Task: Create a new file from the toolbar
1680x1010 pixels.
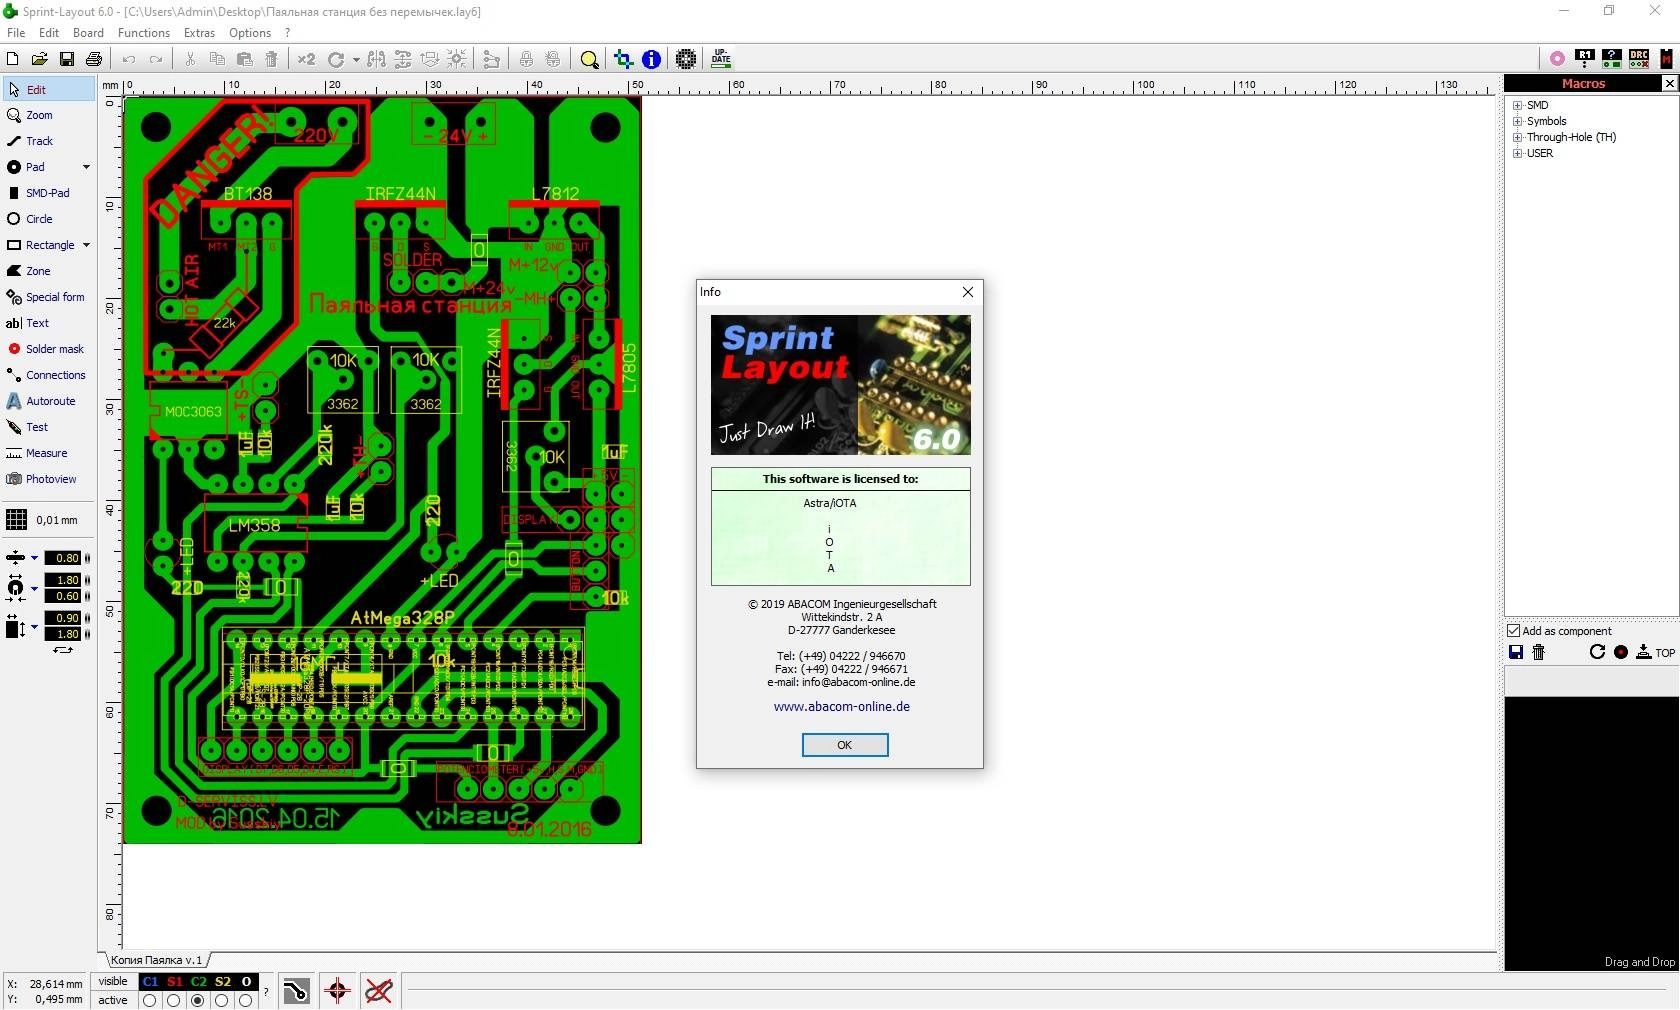Action: coord(12,59)
